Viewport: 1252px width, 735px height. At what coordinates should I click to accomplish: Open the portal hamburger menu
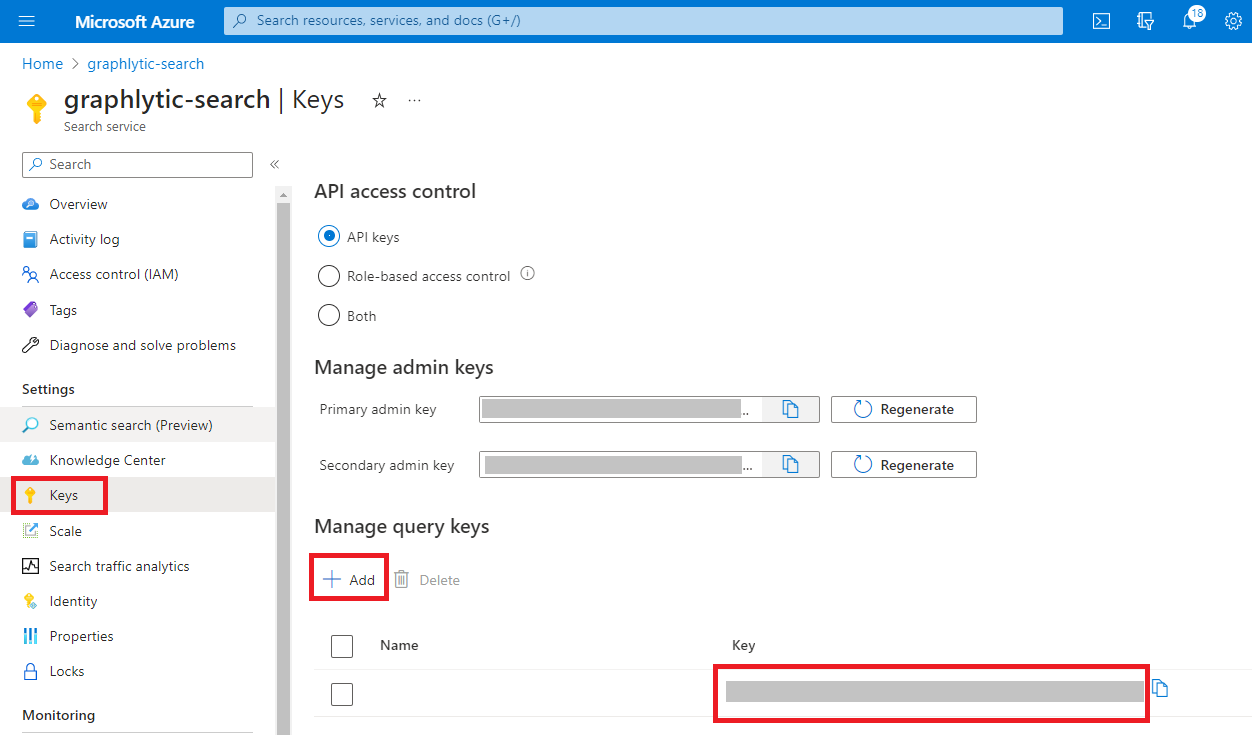click(27, 21)
